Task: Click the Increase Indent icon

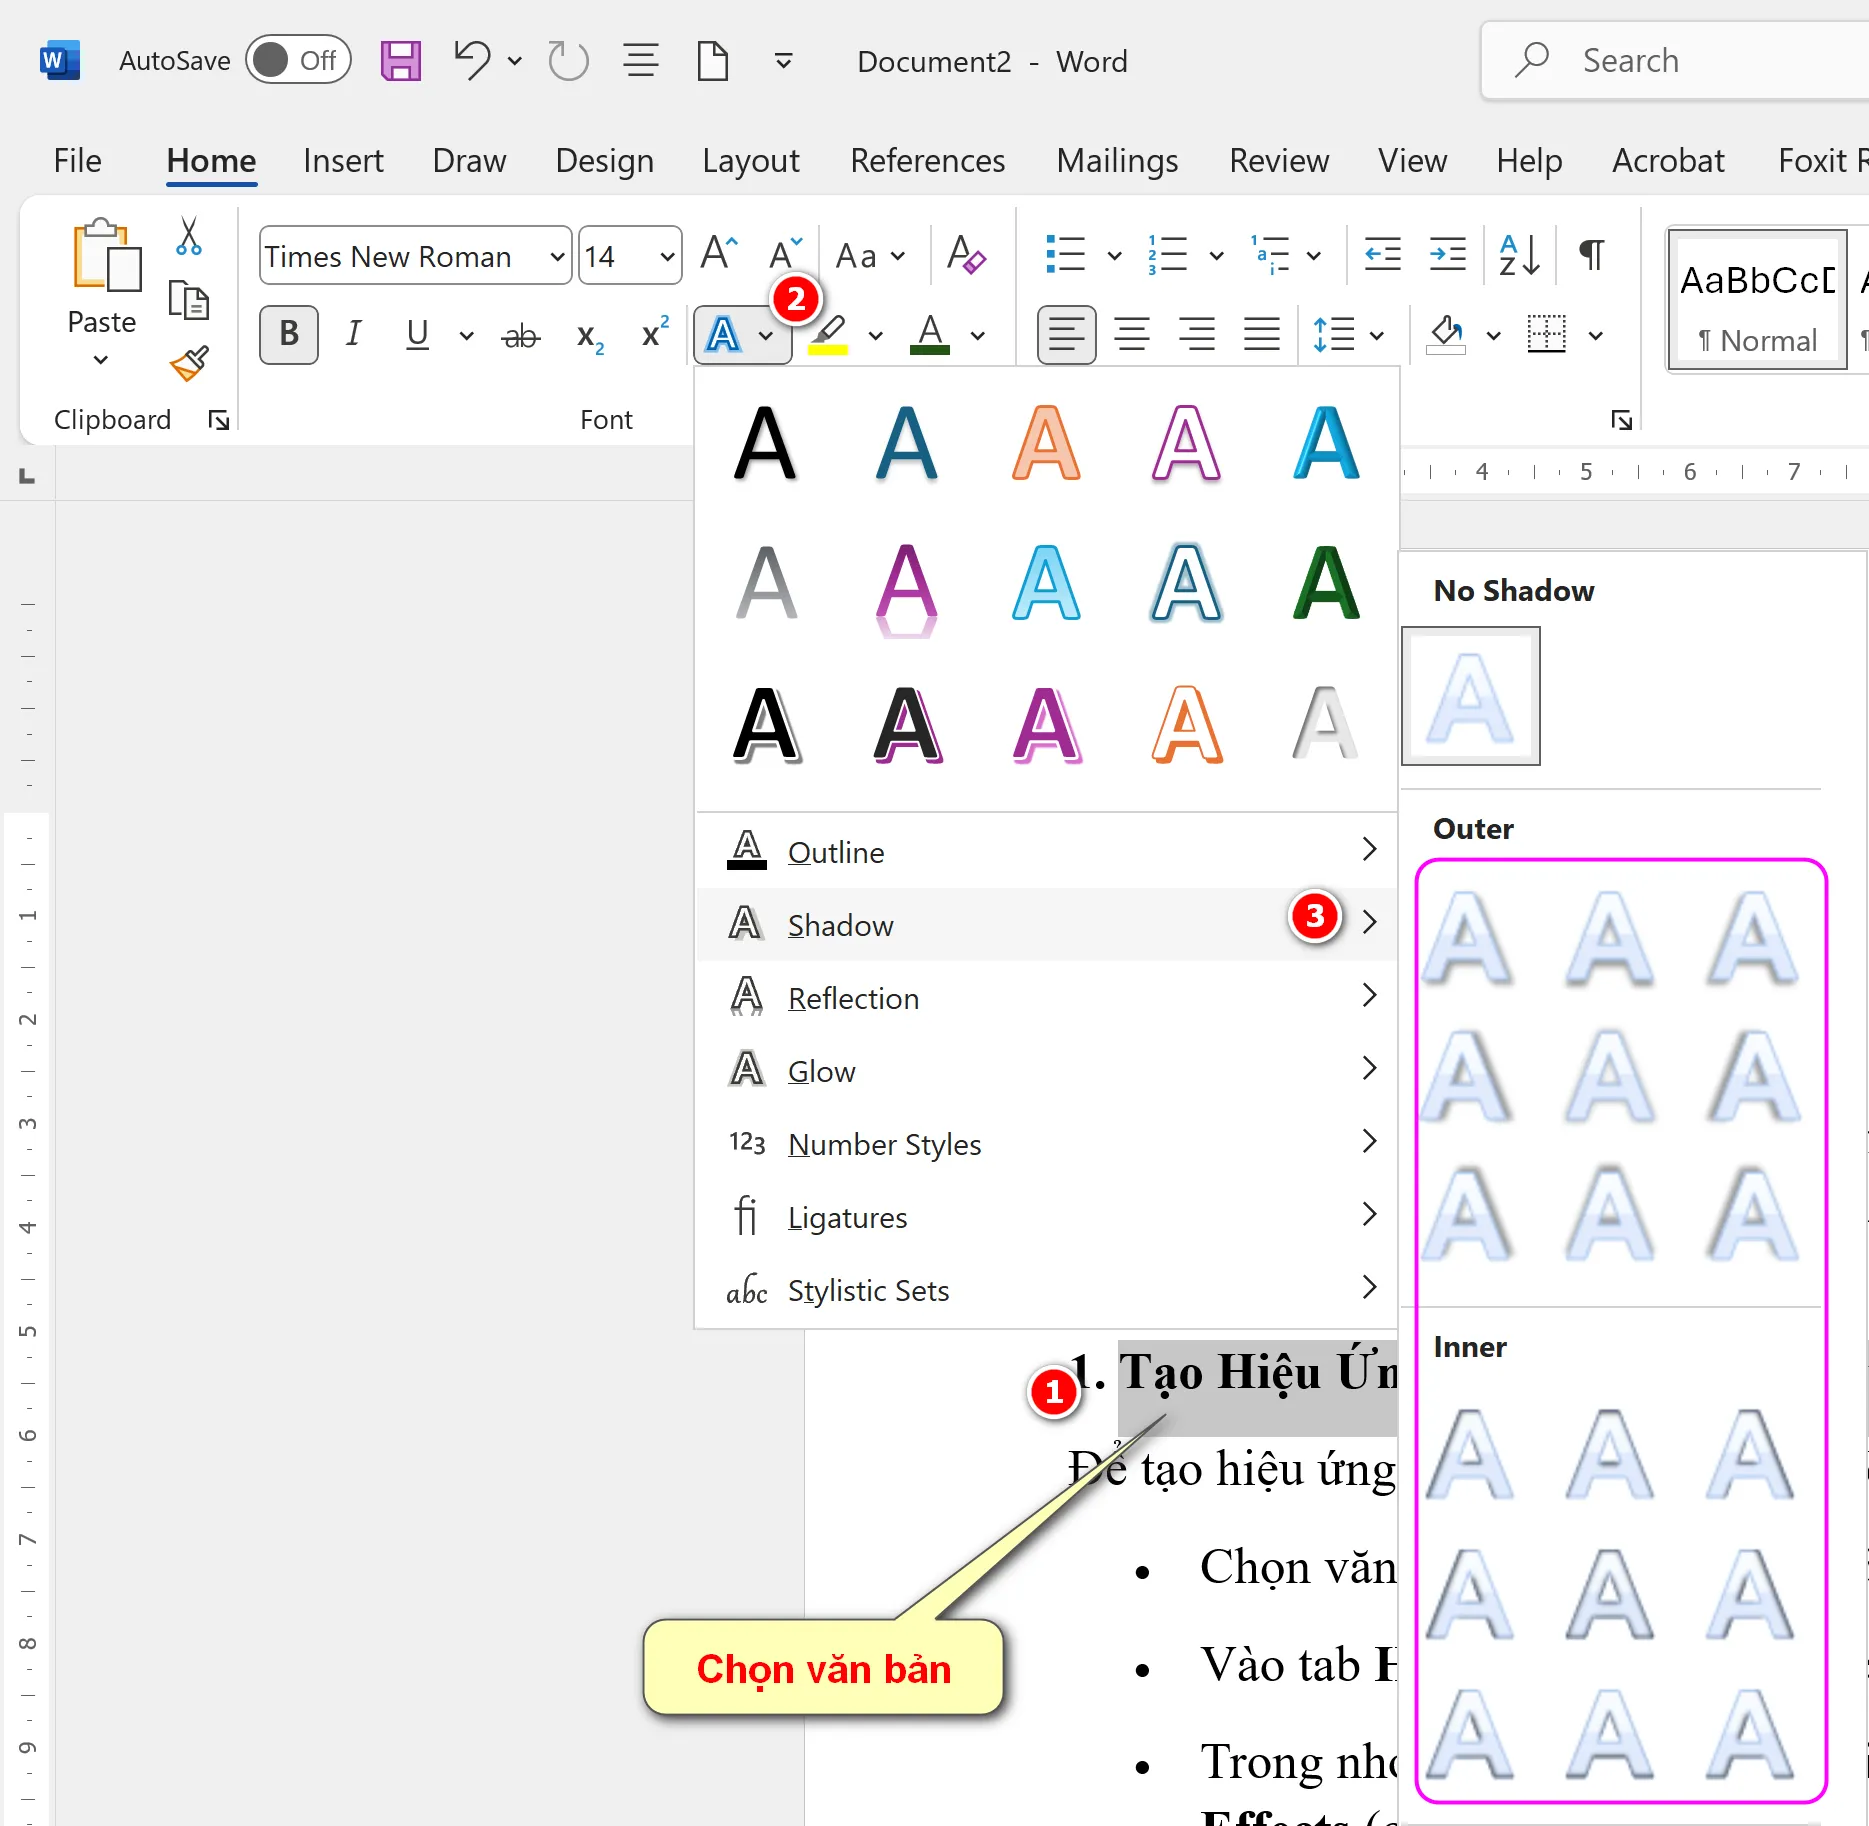Action: point(1447,255)
